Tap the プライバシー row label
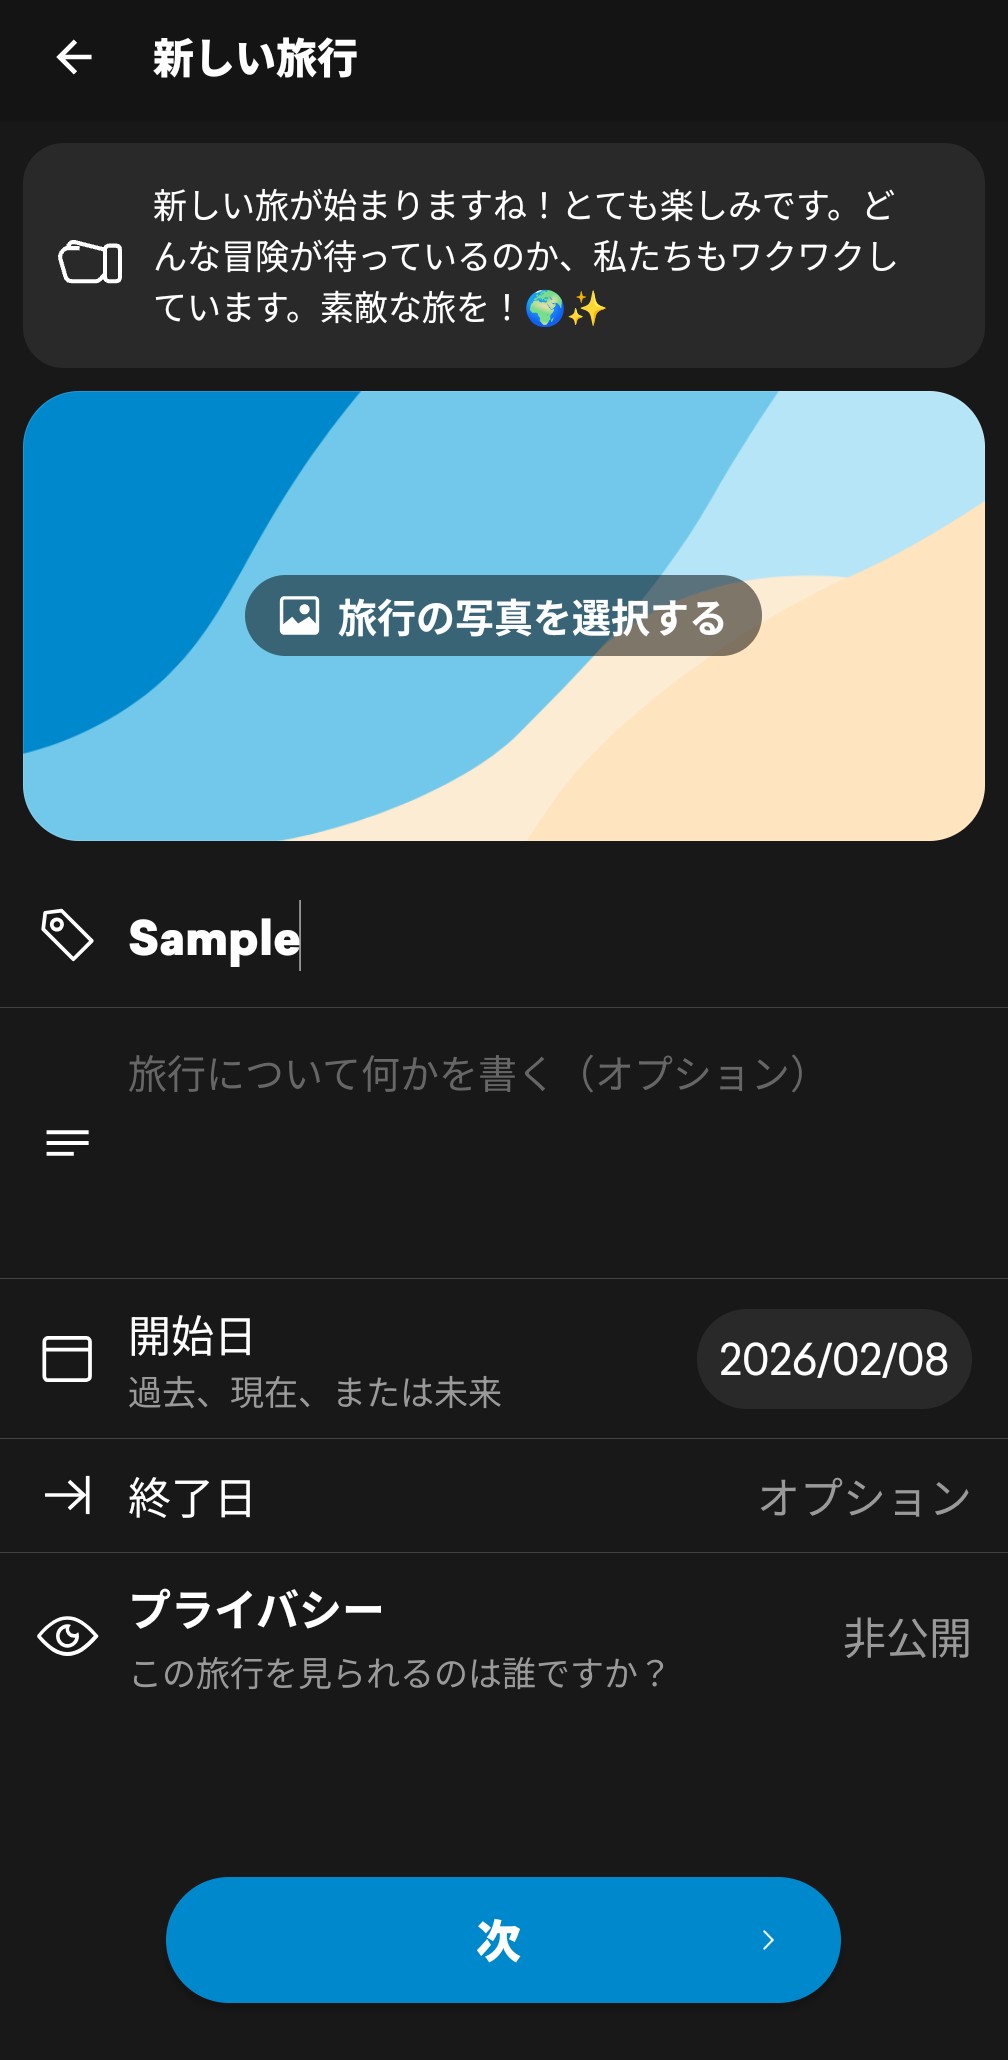1008x2060 pixels. pos(256,1610)
